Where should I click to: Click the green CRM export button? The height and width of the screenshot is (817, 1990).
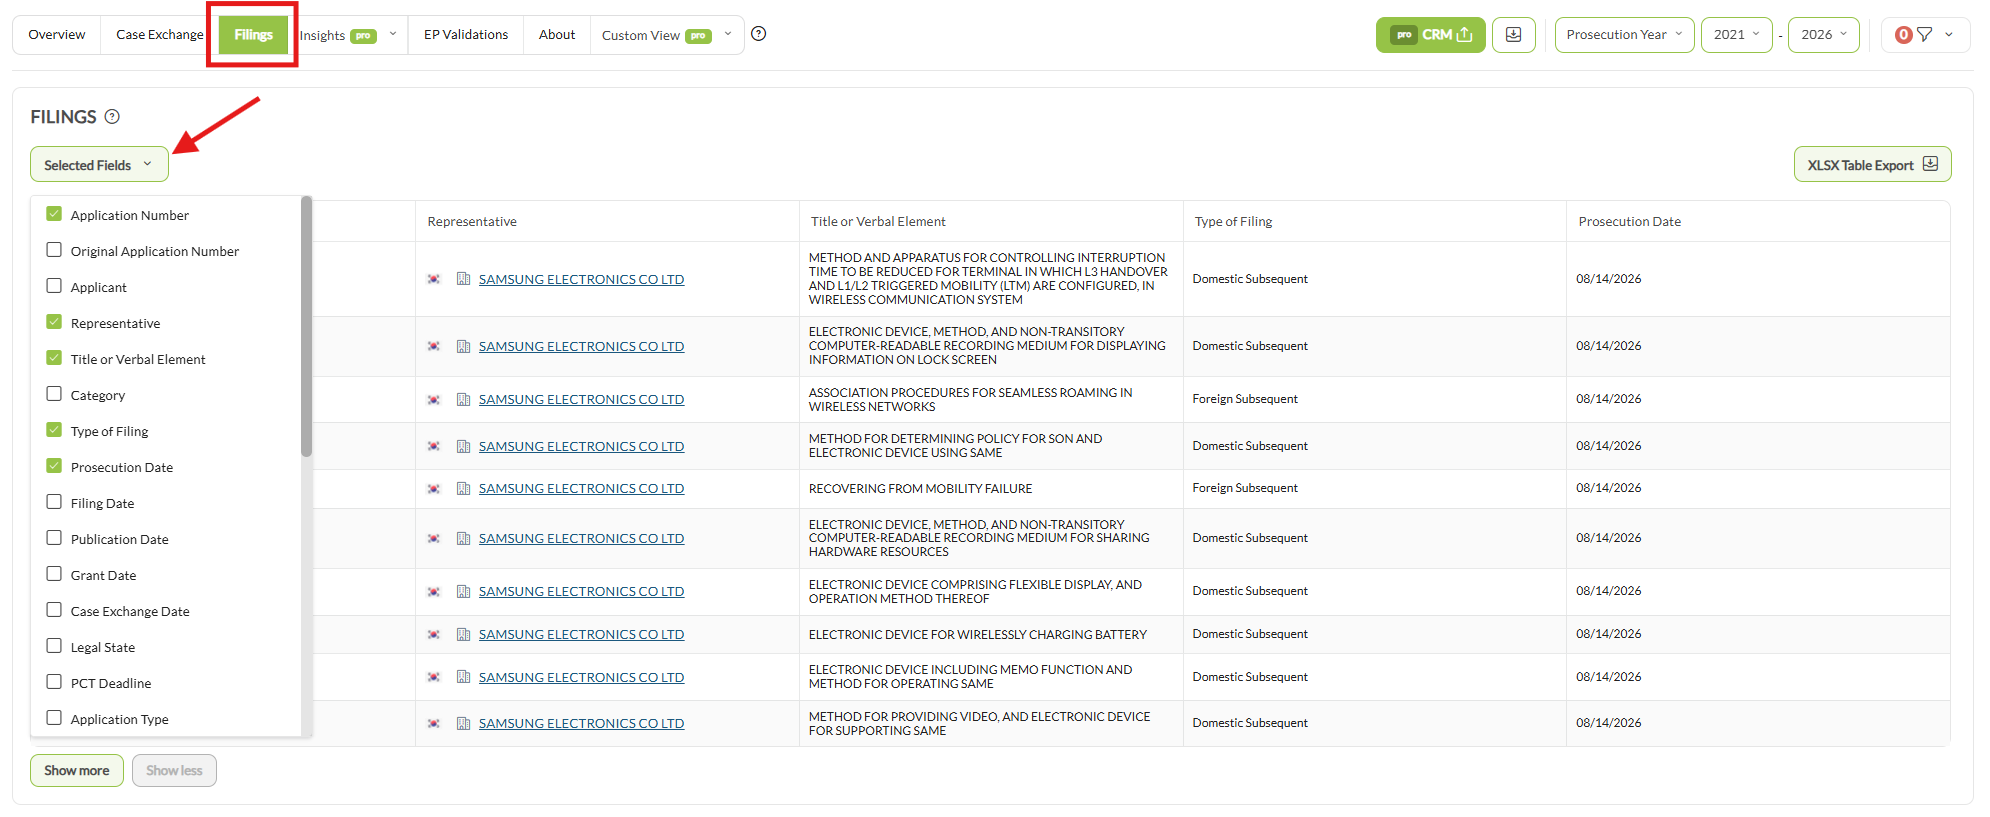(1430, 35)
